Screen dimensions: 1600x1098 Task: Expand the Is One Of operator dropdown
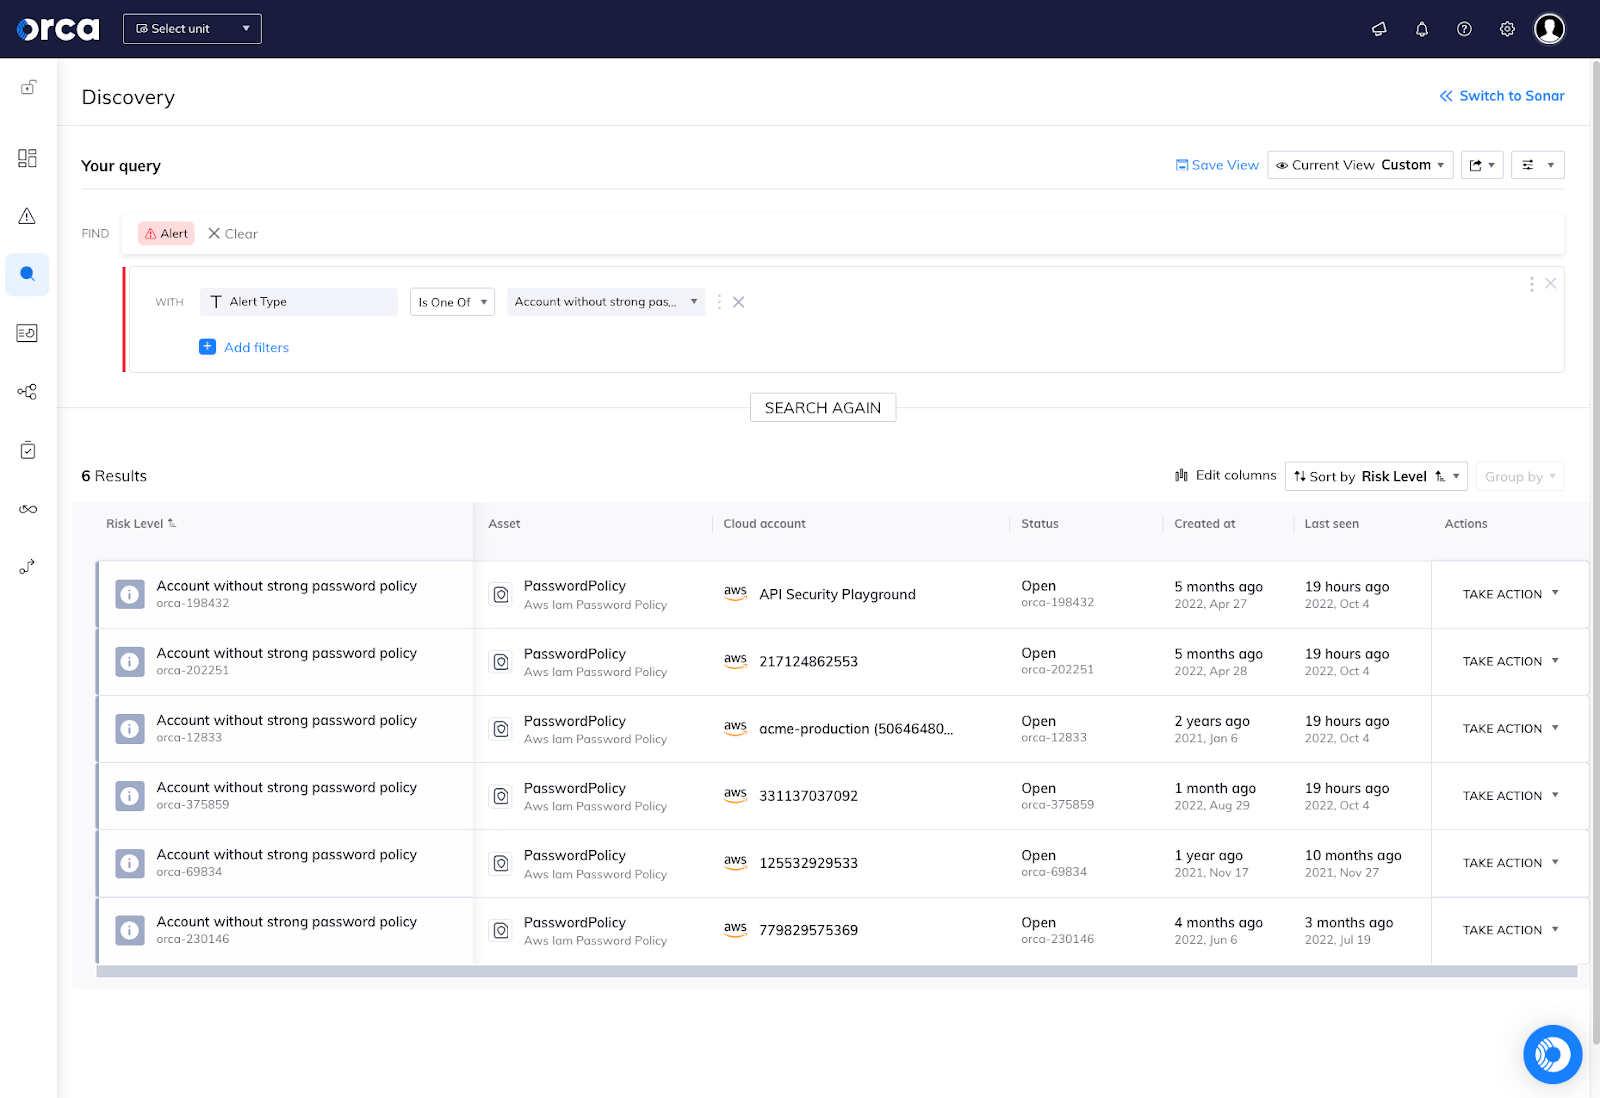pyautogui.click(x=452, y=301)
